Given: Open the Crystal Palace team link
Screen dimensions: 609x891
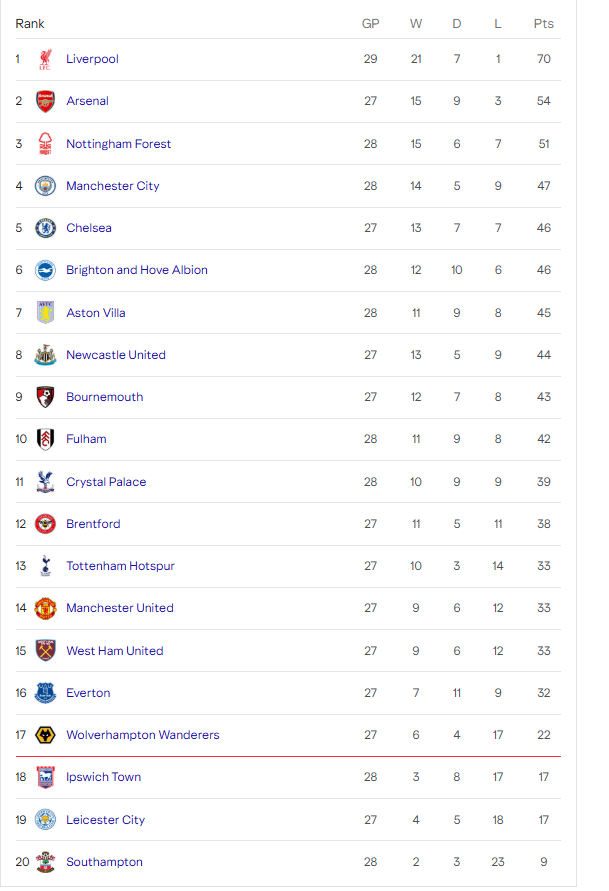Looking at the screenshot, I should (106, 482).
